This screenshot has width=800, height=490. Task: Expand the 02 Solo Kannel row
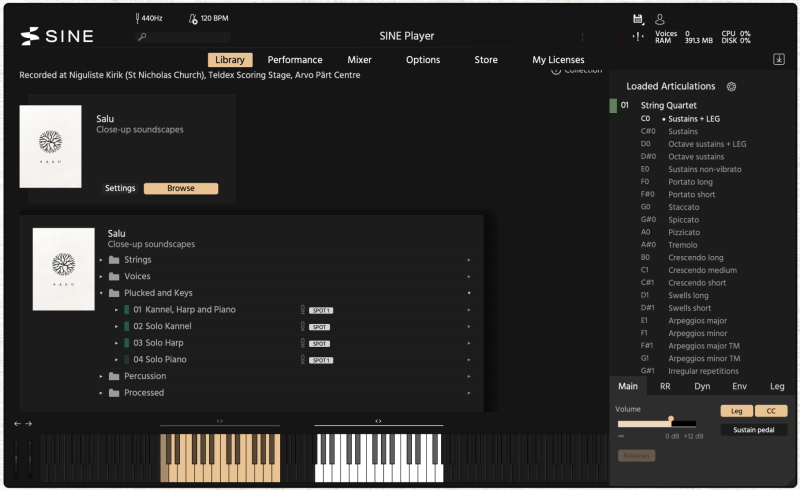click(x=116, y=326)
